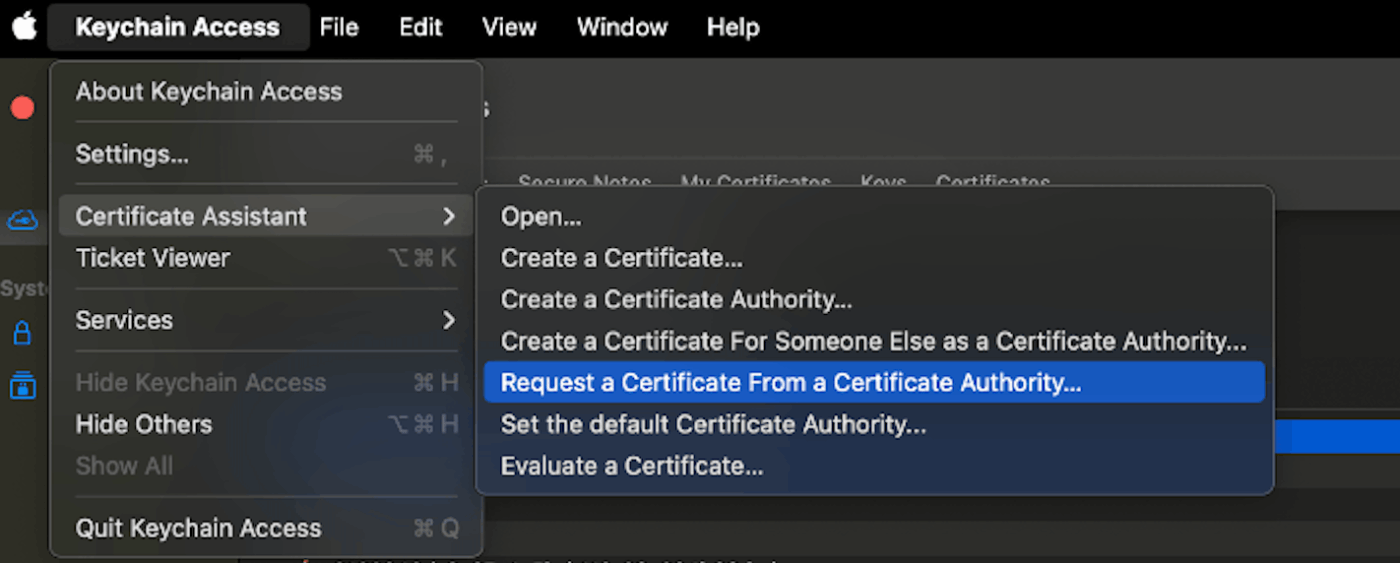Click the iCloud keychain sidebar icon
Screen dimensions: 1400x563
(22, 220)
